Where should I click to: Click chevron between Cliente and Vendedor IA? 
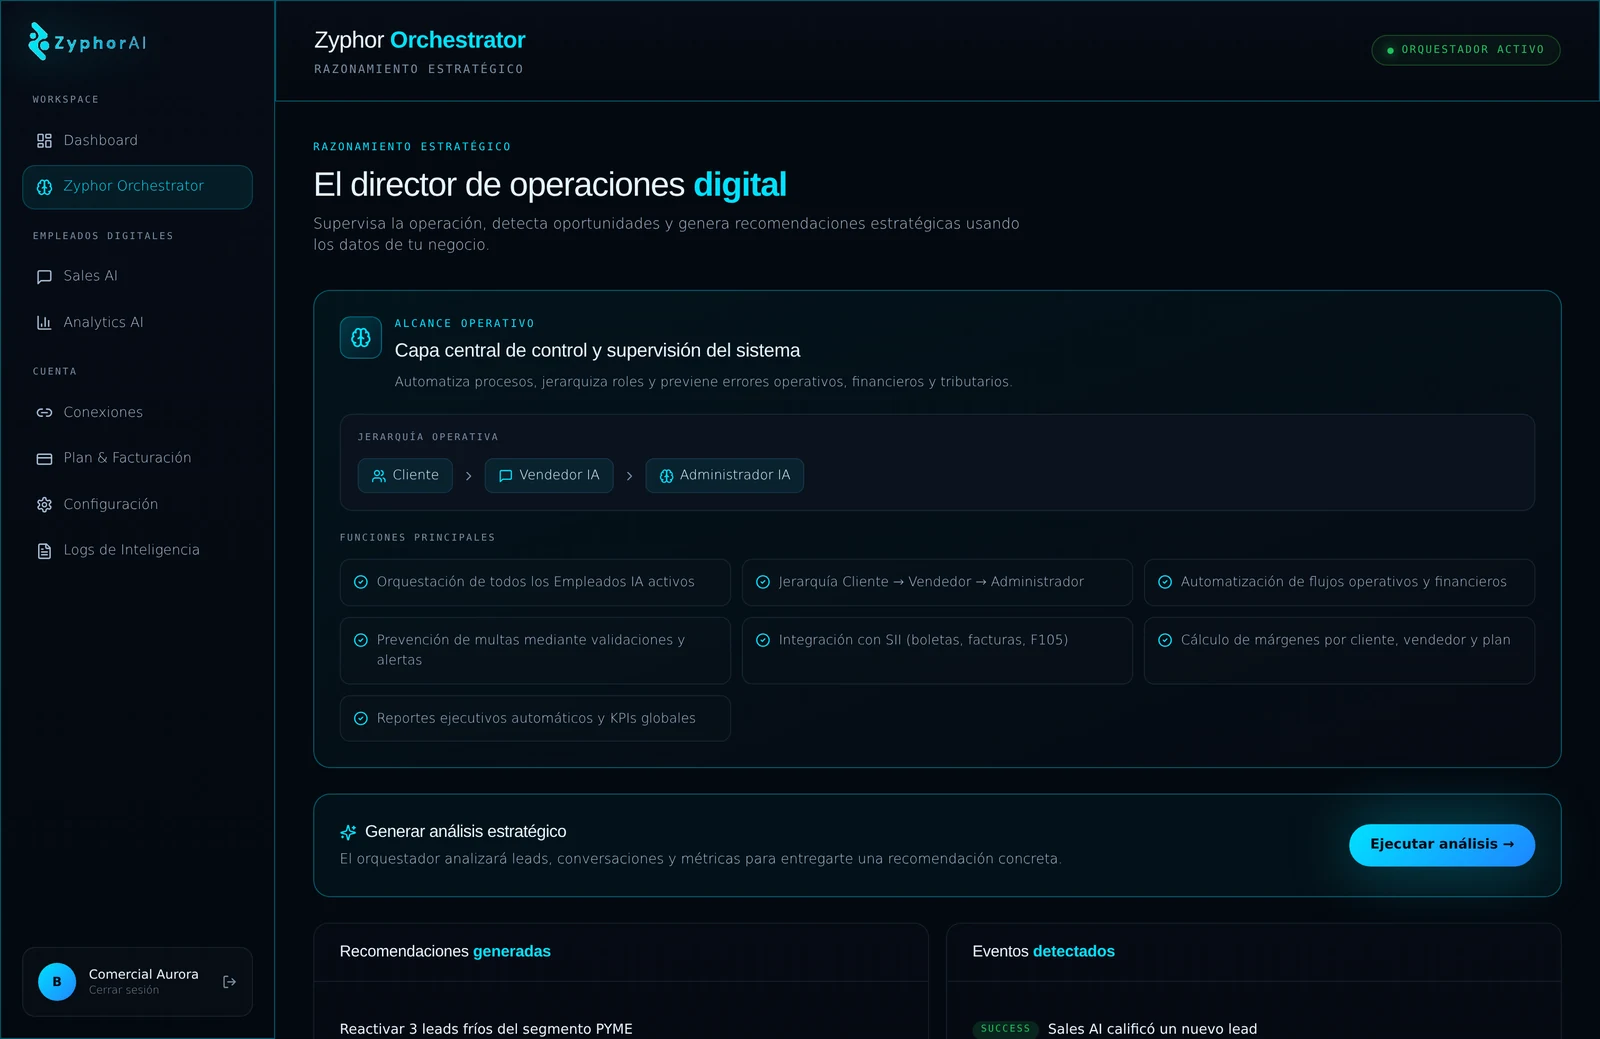click(x=468, y=476)
